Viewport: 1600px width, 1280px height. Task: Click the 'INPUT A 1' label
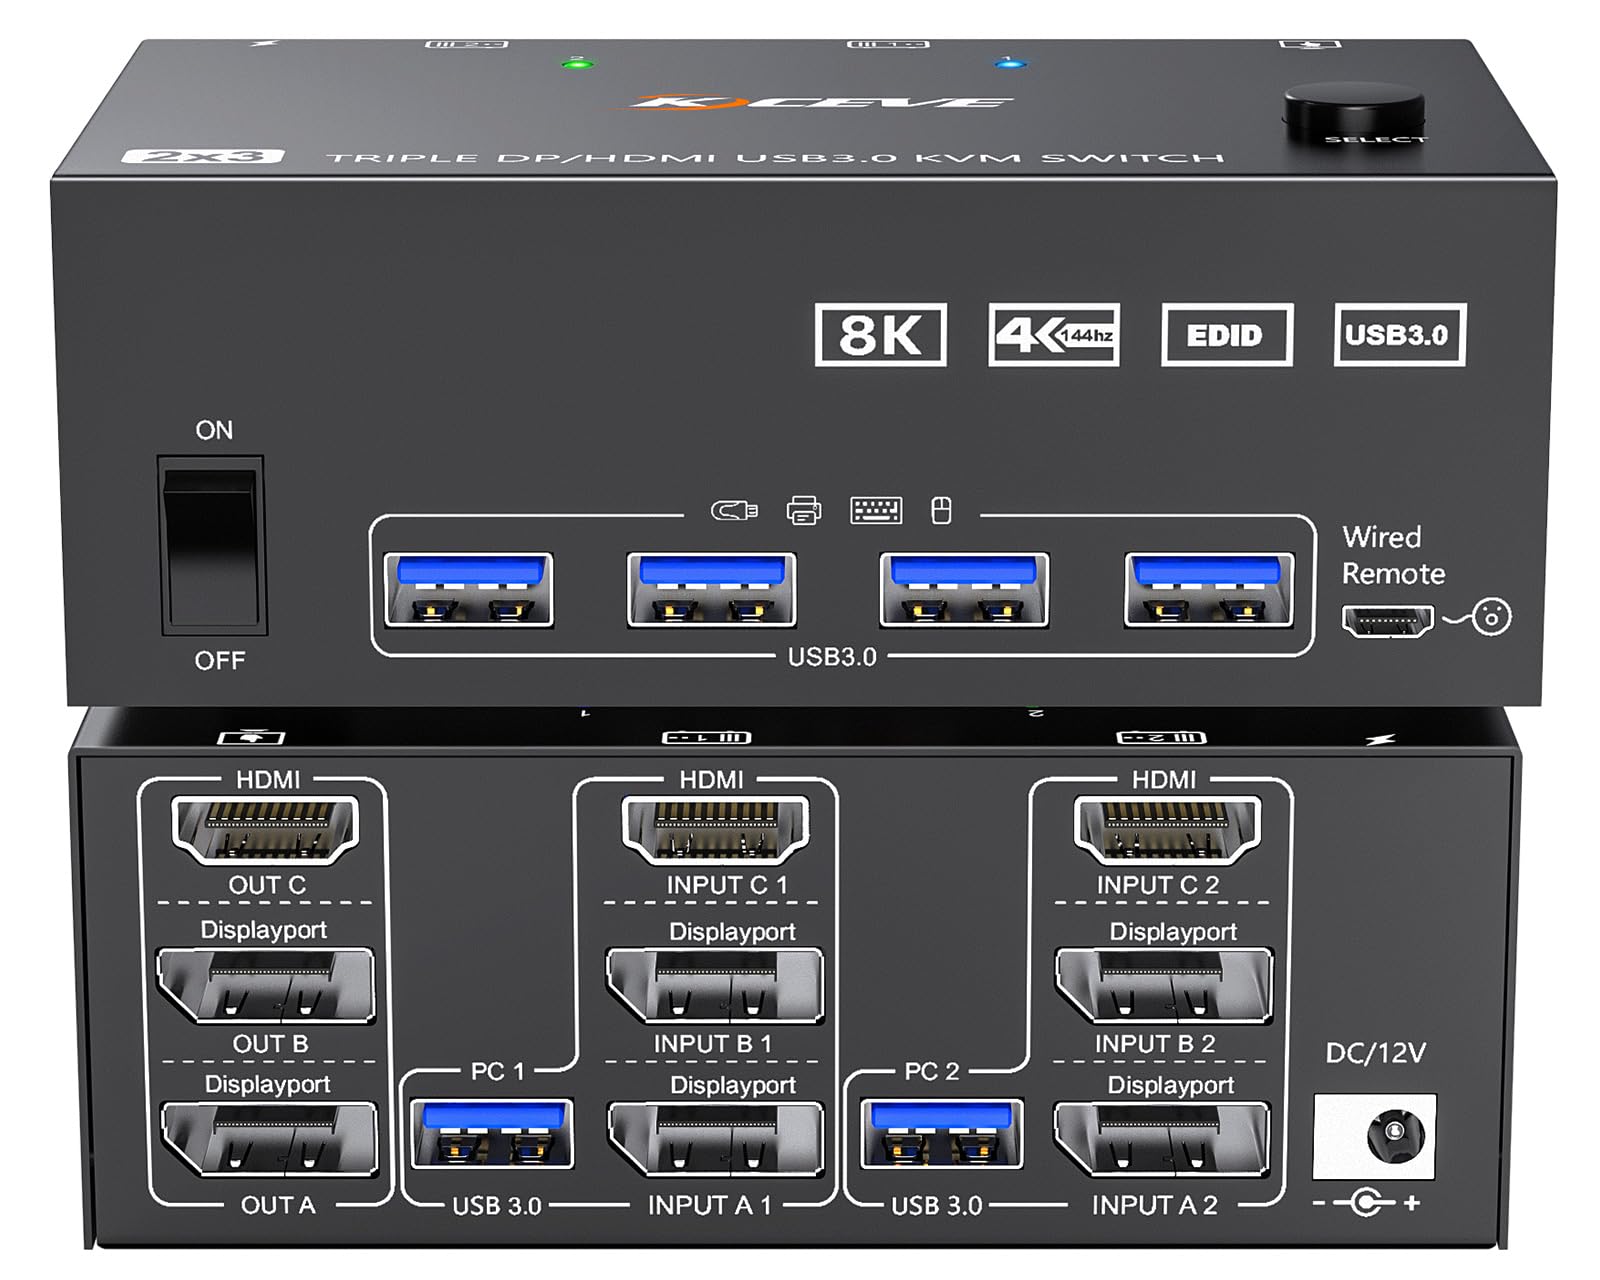pyautogui.click(x=710, y=1205)
